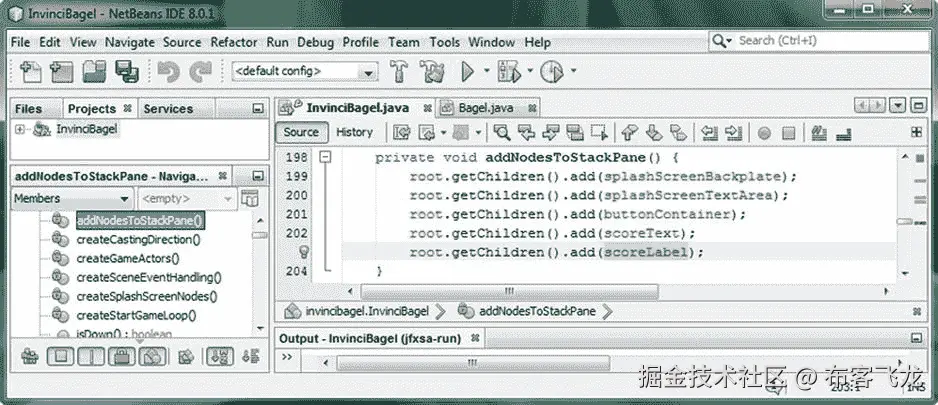Open Project using the folder icon
Image resolution: width=938 pixels, height=405 pixels.
pyautogui.click(x=95, y=72)
